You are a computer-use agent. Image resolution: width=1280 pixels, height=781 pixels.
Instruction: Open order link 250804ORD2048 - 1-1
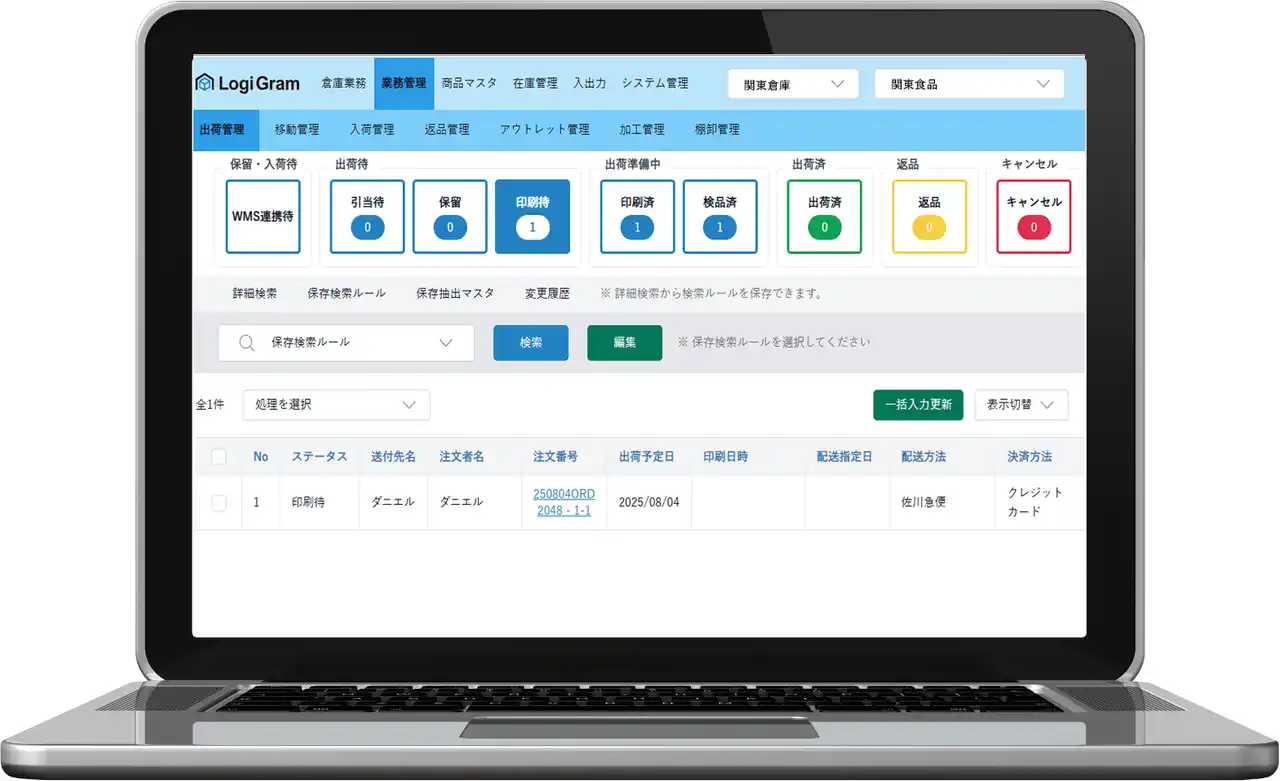(x=564, y=502)
